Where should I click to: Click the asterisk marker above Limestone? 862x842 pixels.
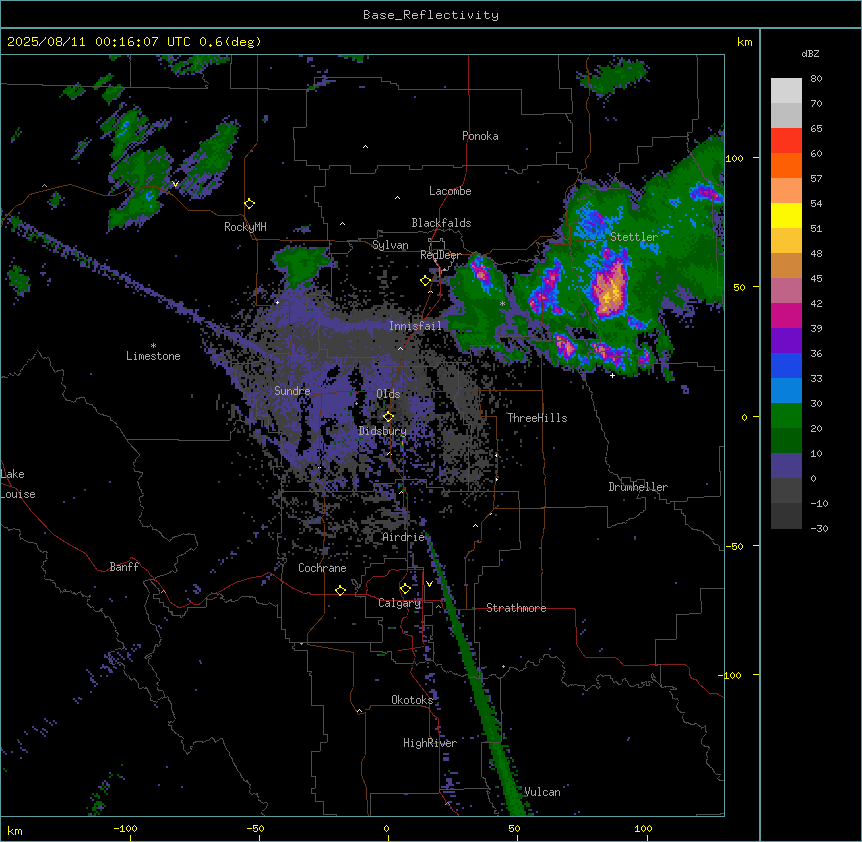click(153, 346)
